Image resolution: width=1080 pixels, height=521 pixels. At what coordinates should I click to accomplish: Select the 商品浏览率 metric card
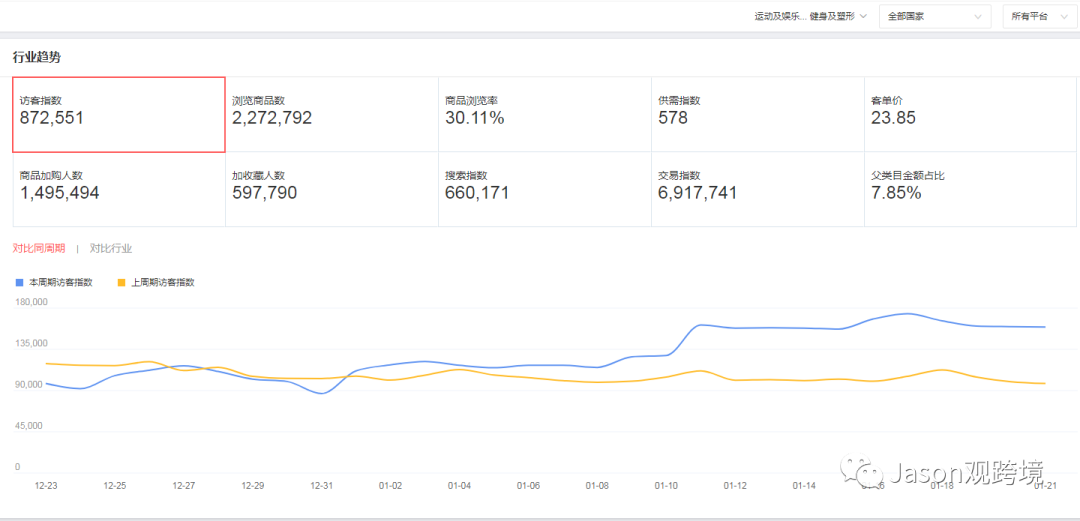tap(544, 114)
